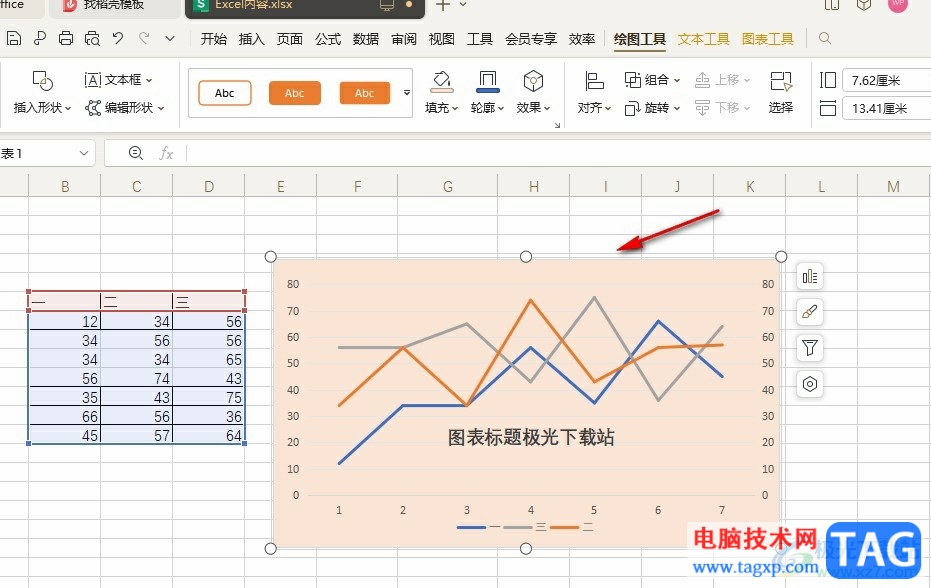
Task: Click the 轮廓 outline icon
Action: [x=487, y=81]
